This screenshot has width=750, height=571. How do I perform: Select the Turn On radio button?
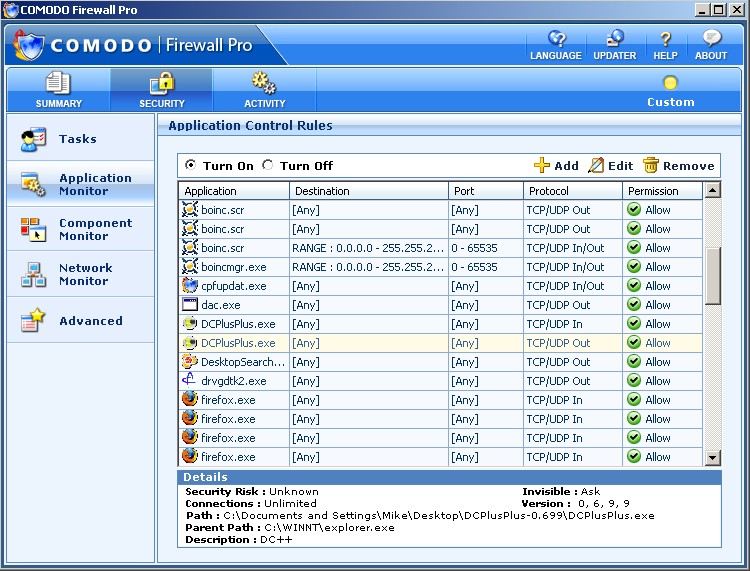click(x=190, y=165)
